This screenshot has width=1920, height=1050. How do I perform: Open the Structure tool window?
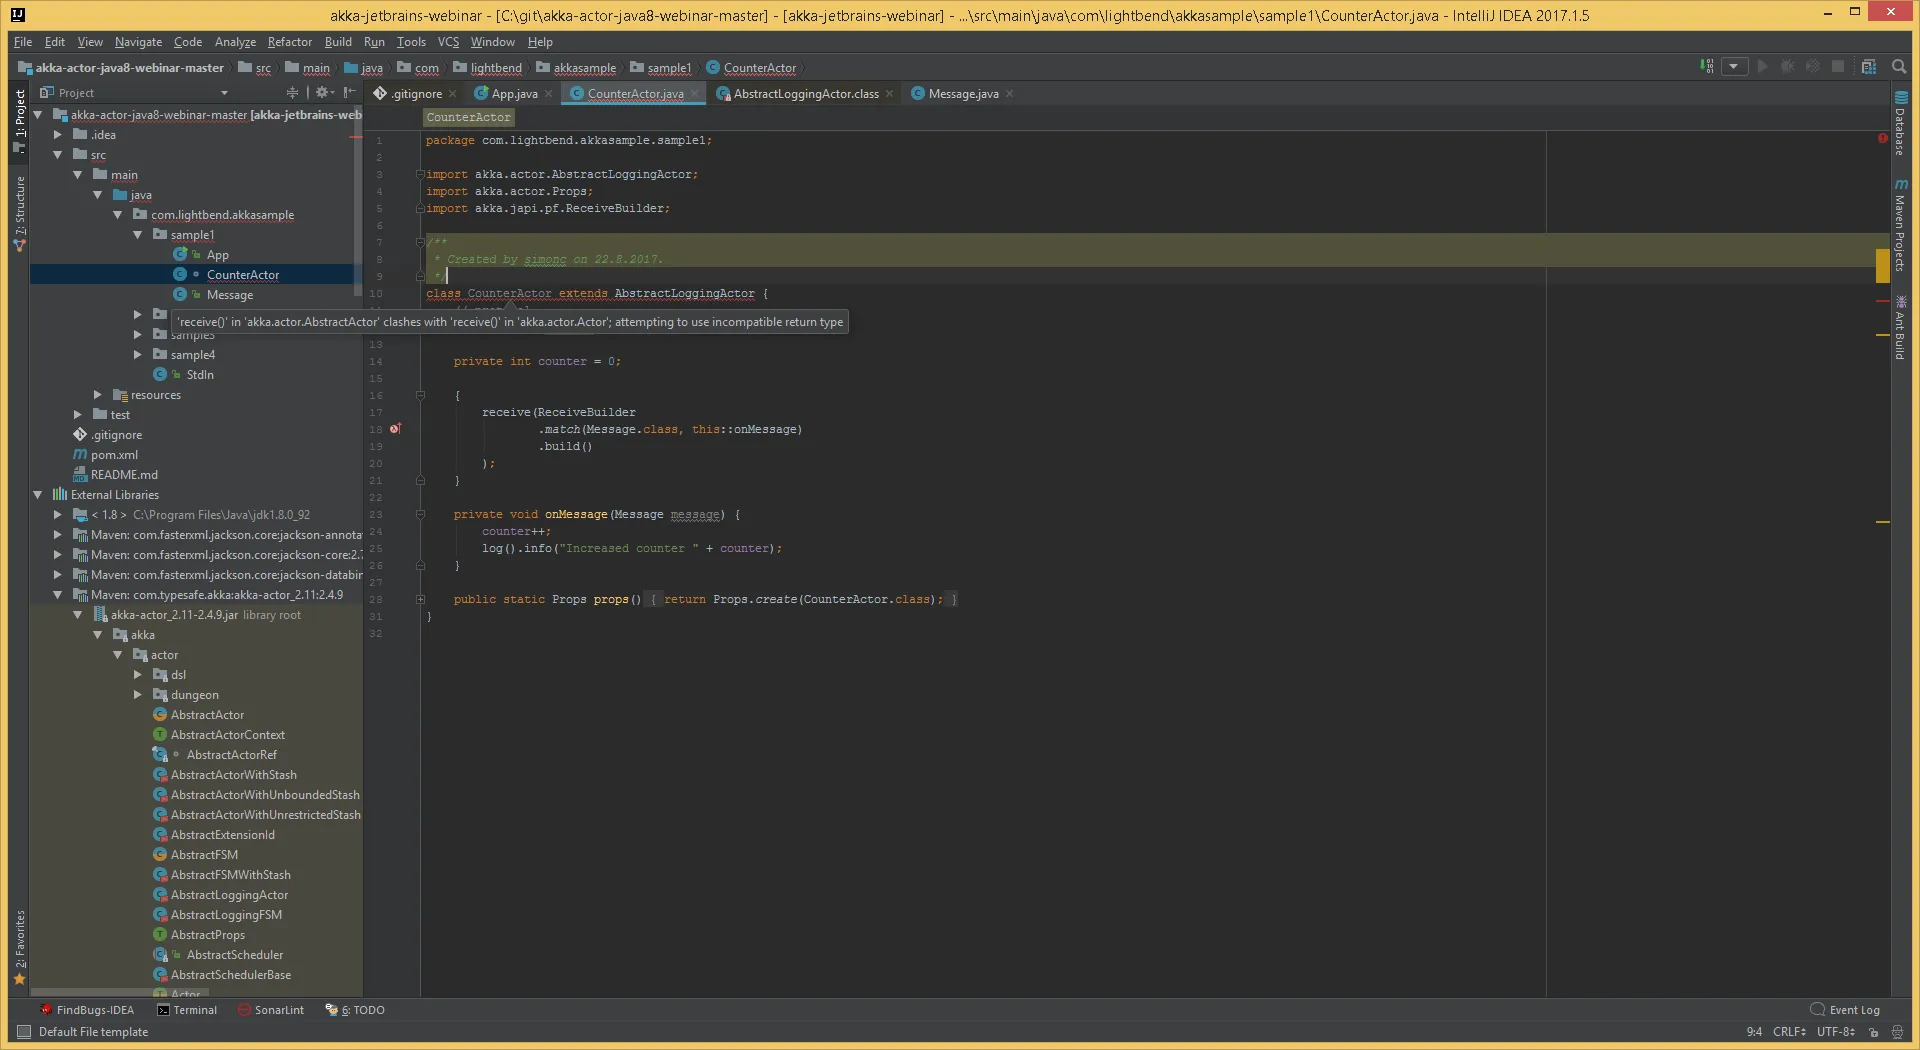click(x=19, y=213)
